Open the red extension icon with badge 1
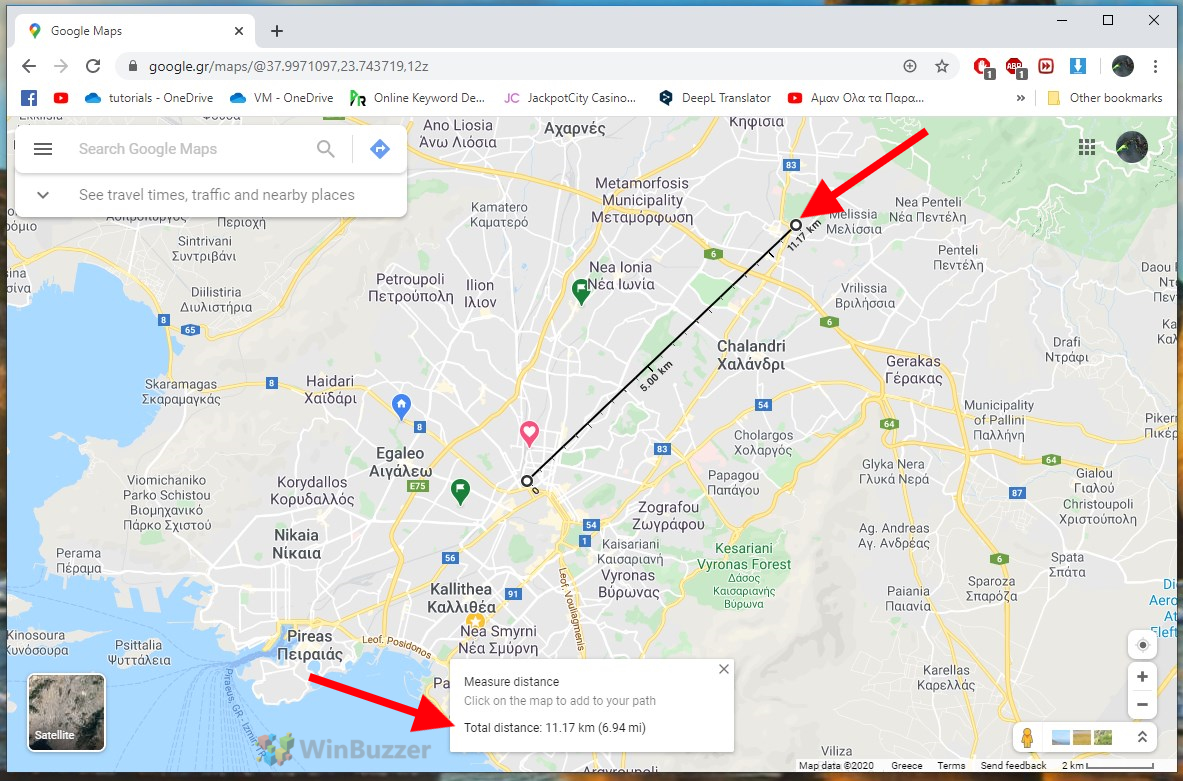Screen dimensions: 1183x781 [983, 67]
